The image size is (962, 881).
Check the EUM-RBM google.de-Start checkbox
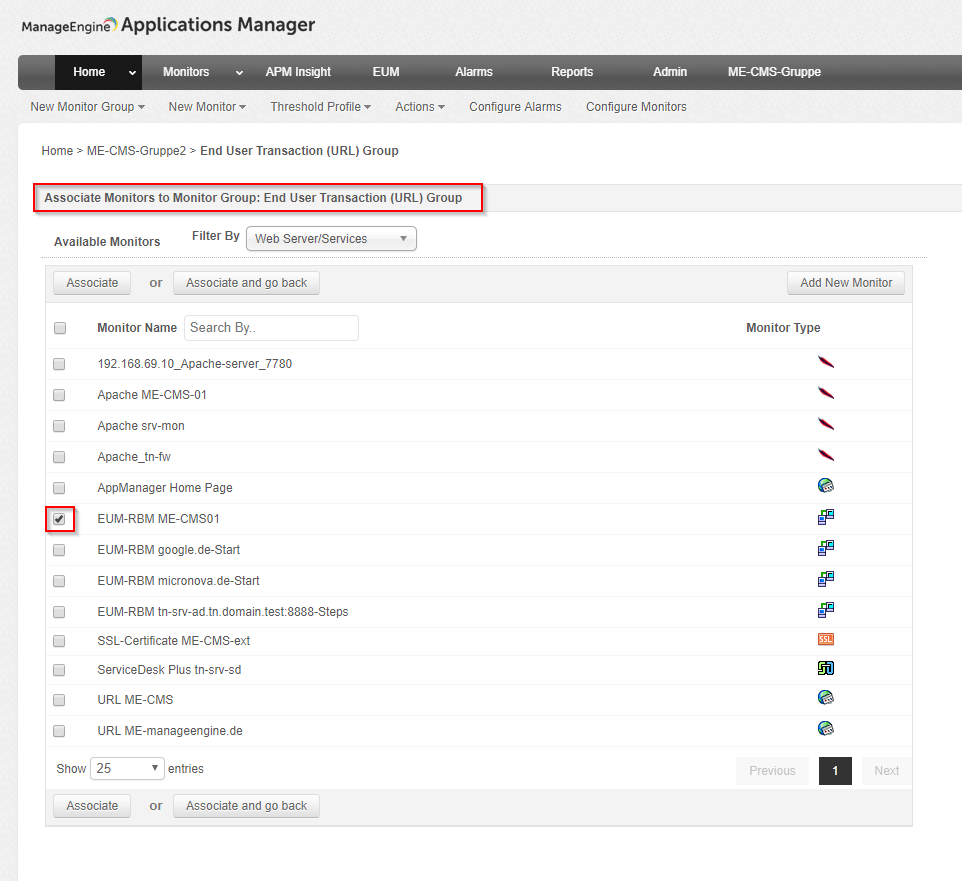[x=59, y=550]
